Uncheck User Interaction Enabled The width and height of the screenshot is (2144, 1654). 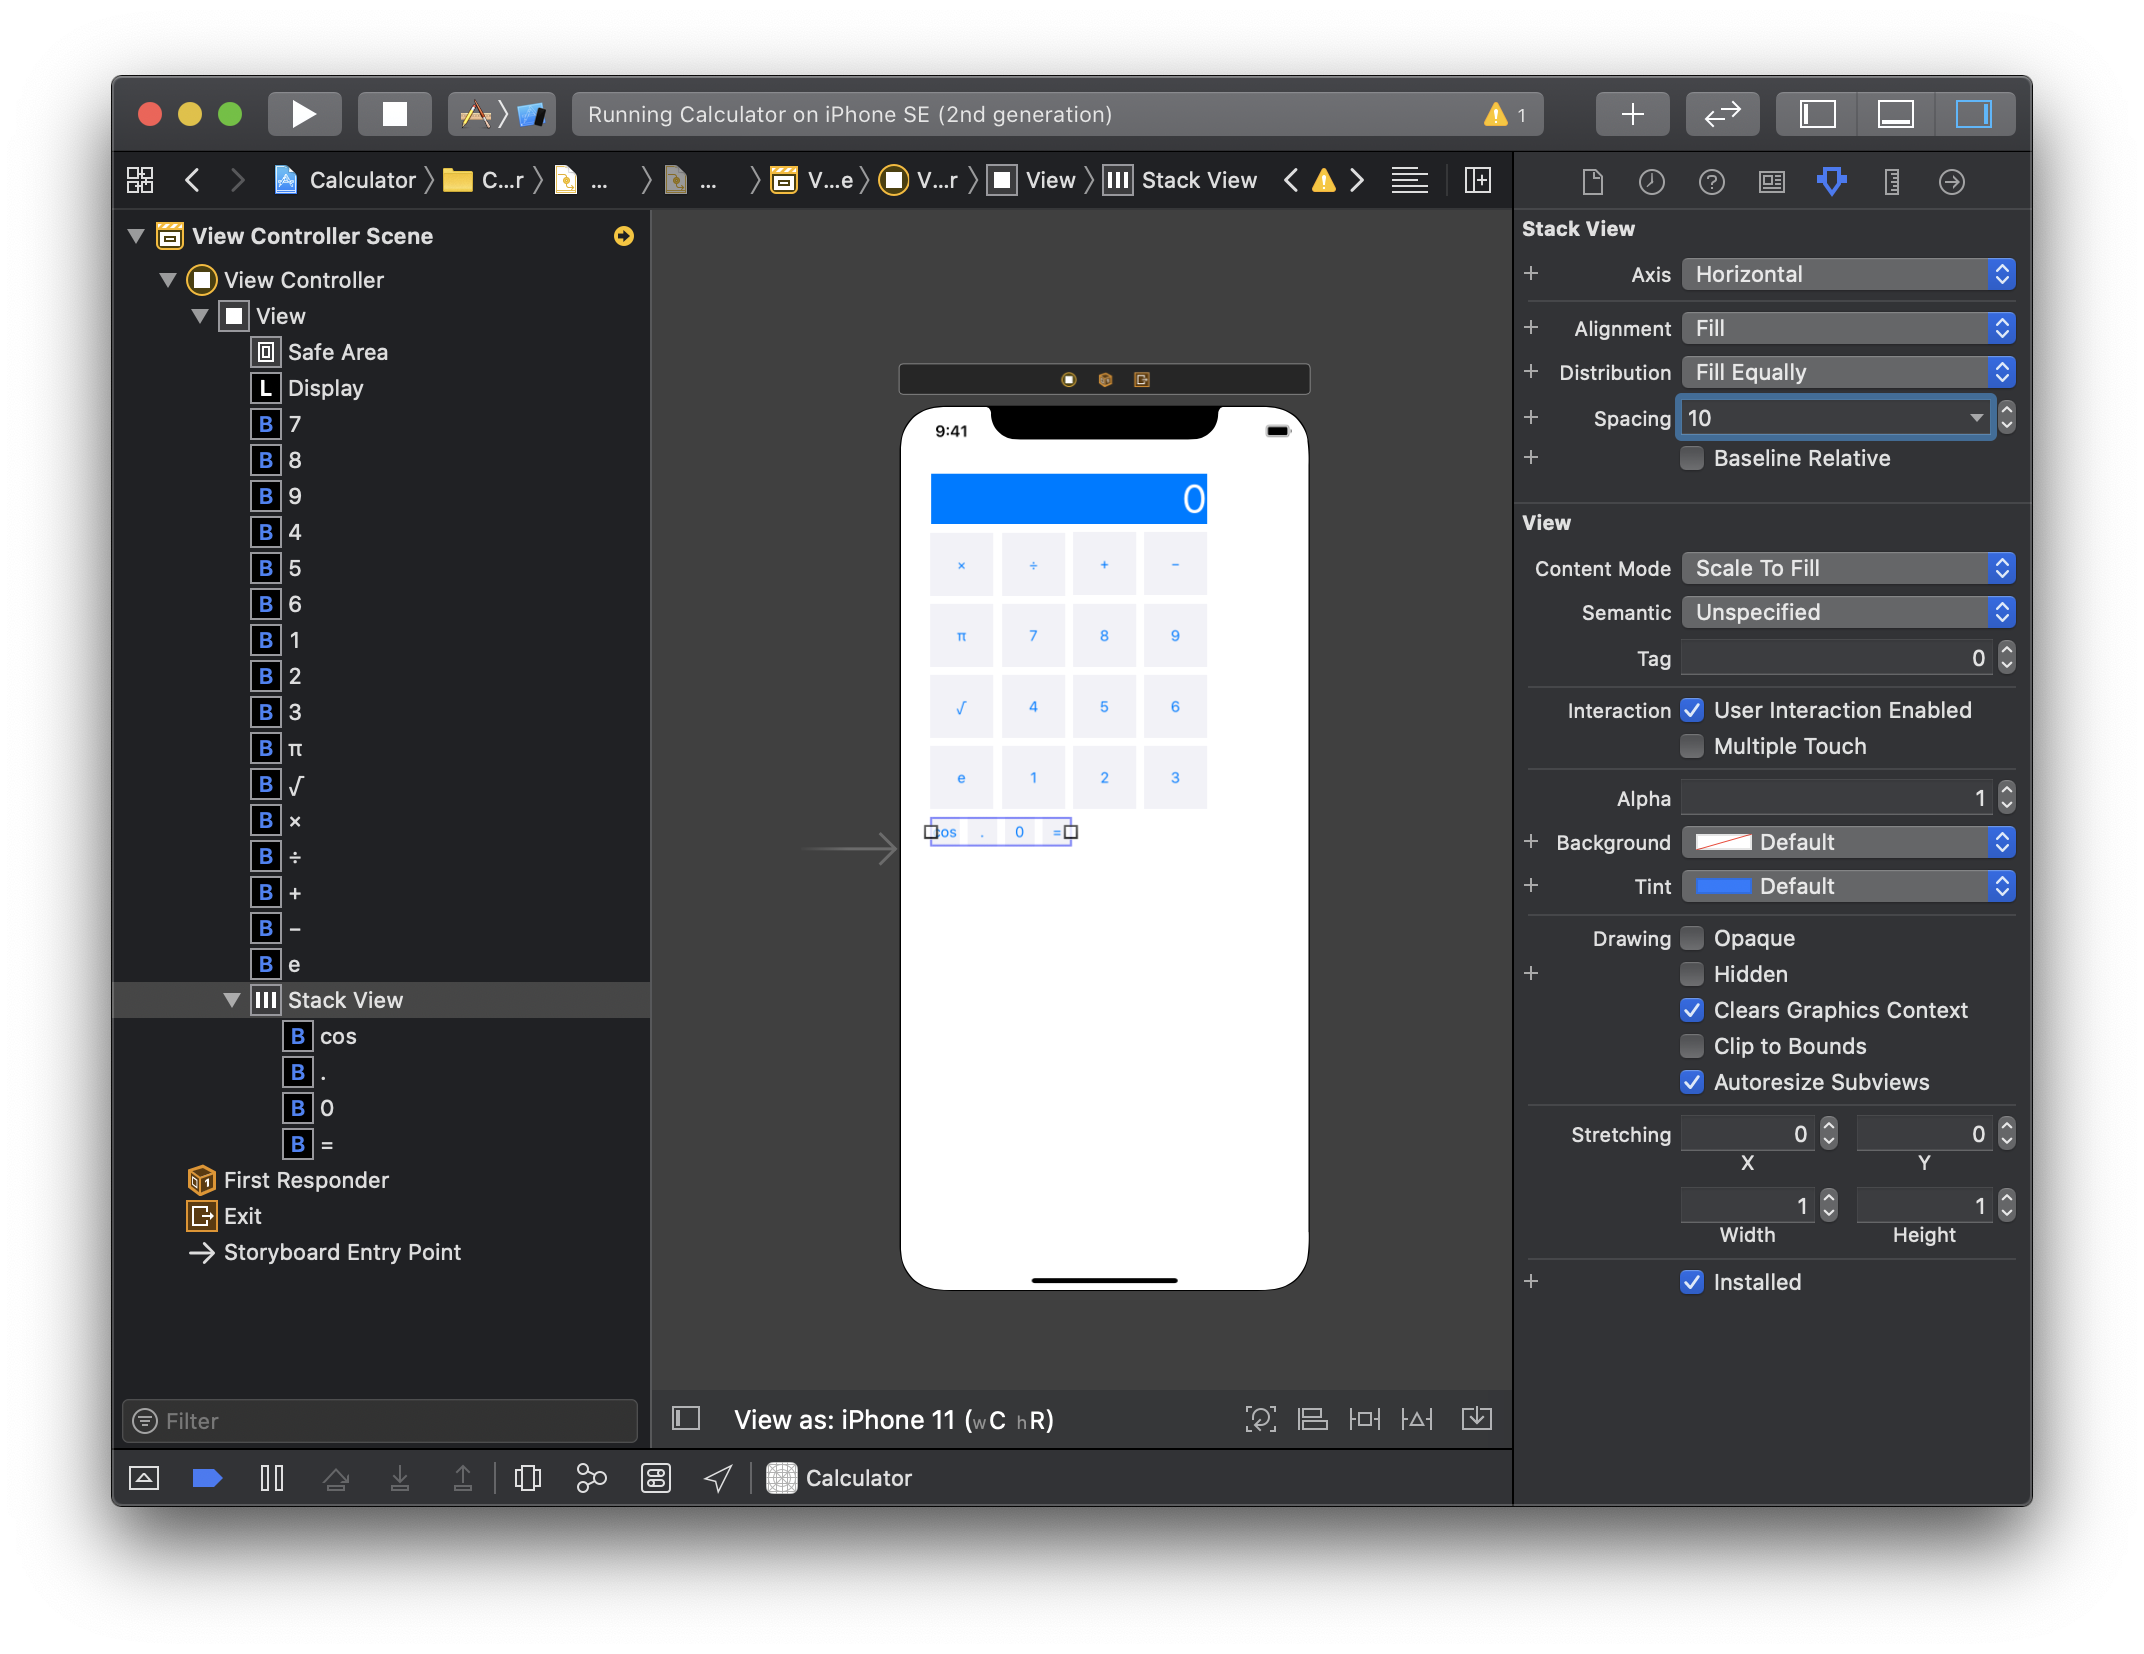1692,710
